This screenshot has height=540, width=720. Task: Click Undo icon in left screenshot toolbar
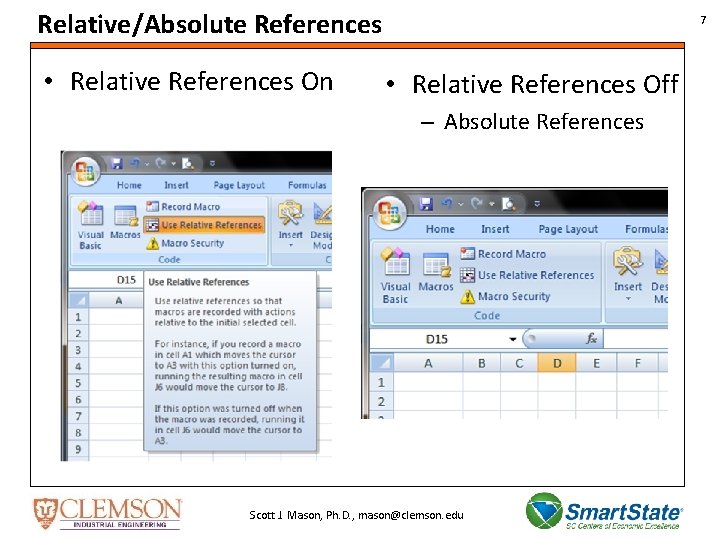click(x=135, y=163)
